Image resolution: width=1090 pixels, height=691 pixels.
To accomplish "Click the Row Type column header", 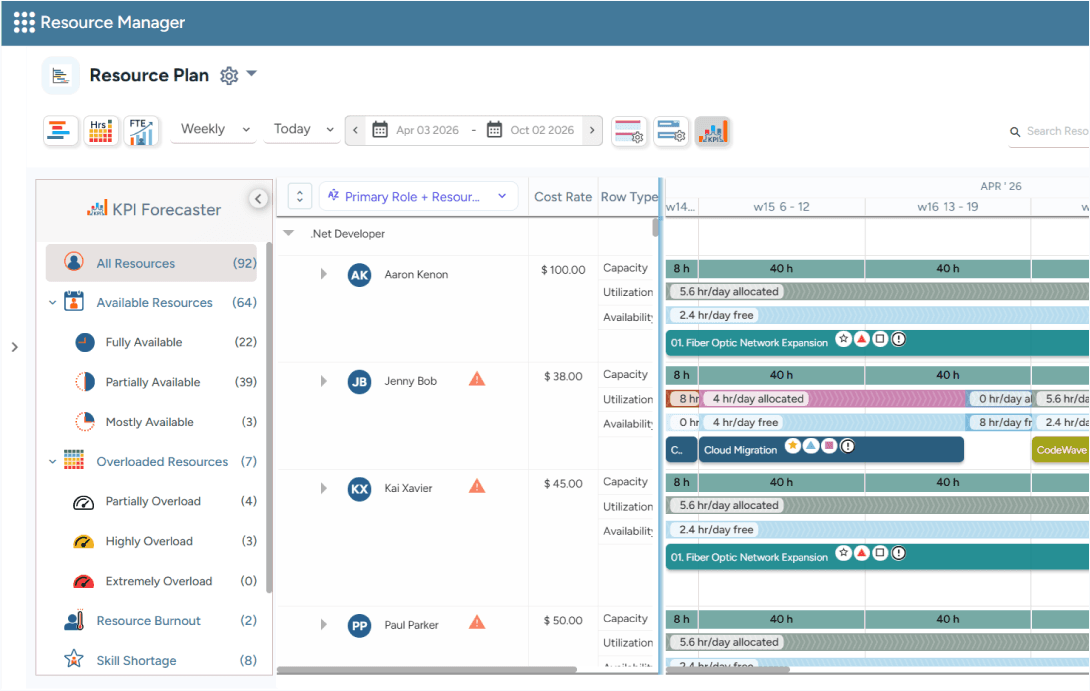I will pyautogui.click(x=629, y=197).
